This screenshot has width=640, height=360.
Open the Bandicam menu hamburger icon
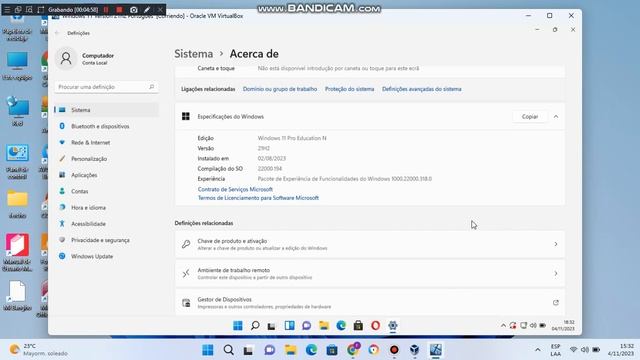pos(7,9)
